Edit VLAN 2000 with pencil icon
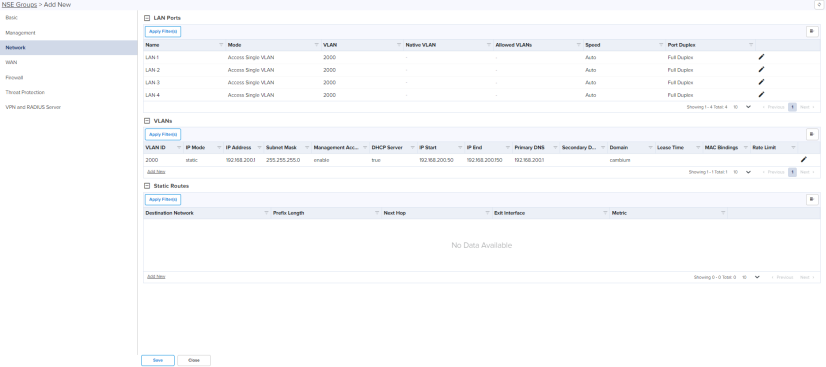 coord(803,160)
